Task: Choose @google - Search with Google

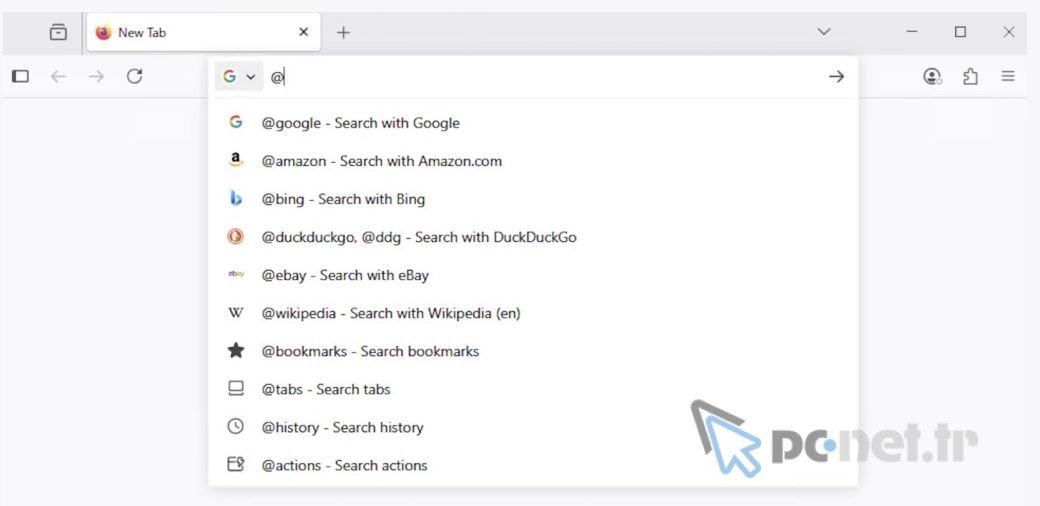Action: click(533, 123)
